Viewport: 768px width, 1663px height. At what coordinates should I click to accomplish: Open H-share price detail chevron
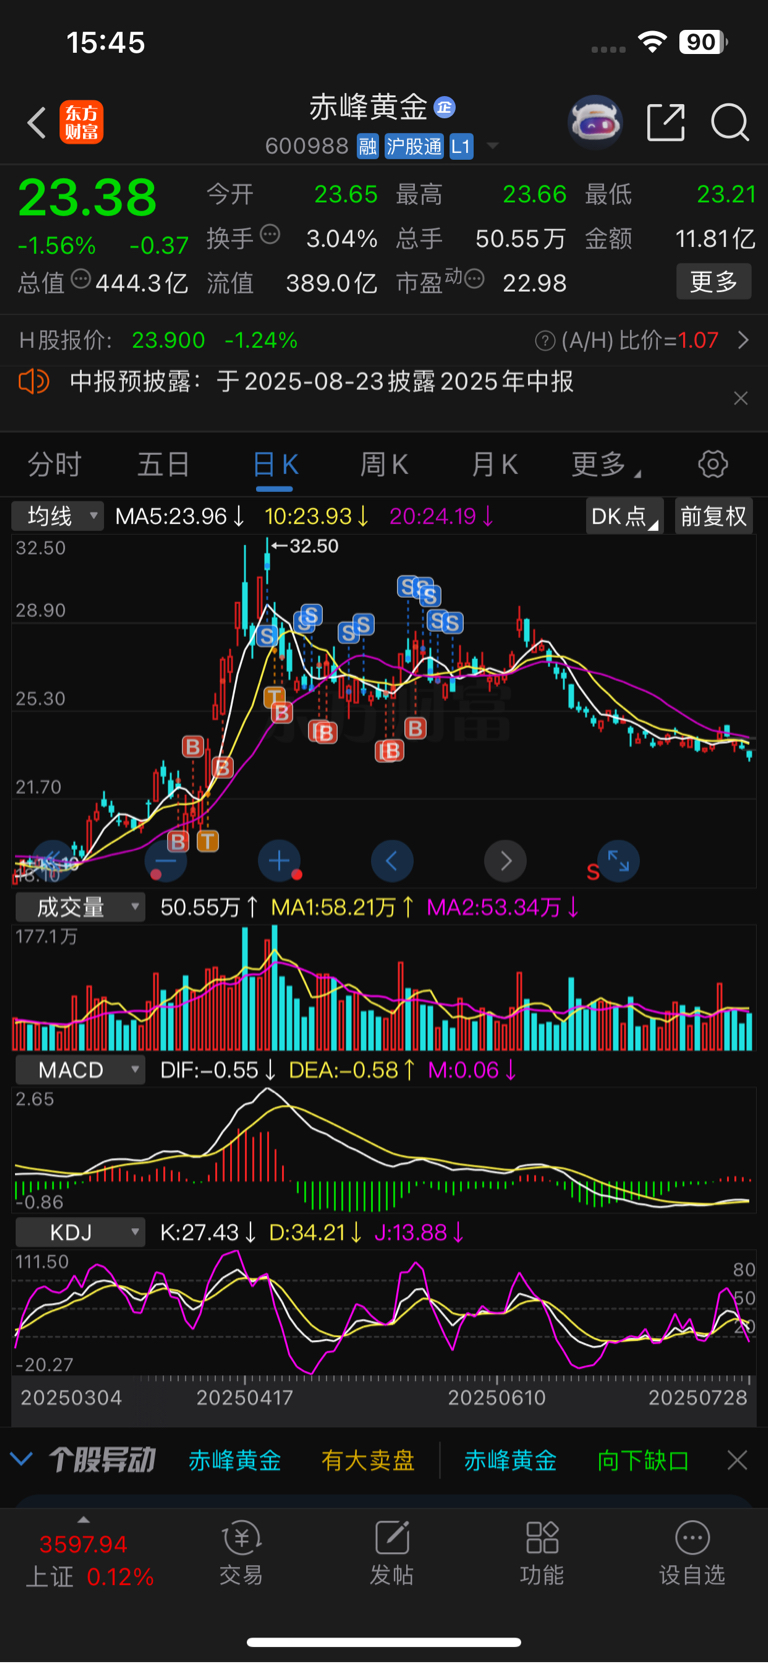tap(743, 340)
